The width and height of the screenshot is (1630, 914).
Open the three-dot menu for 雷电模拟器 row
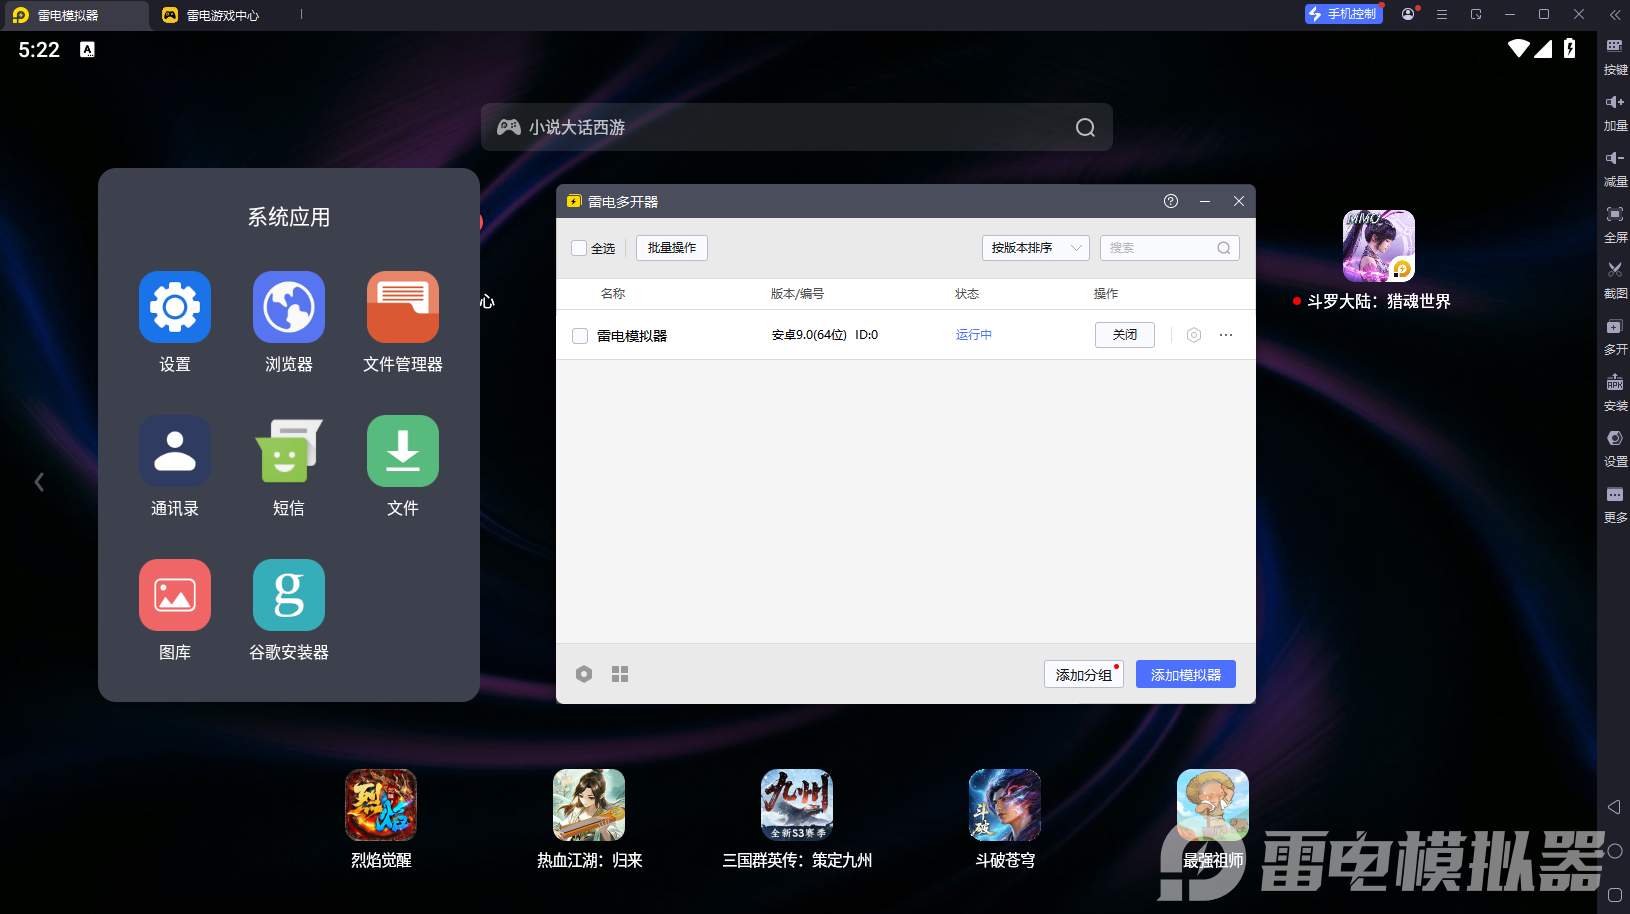1226,335
